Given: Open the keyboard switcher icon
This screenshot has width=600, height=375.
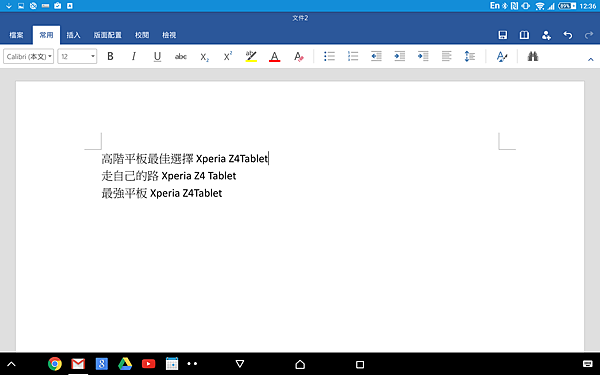Looking at the screenshot, I should [587, 364].
